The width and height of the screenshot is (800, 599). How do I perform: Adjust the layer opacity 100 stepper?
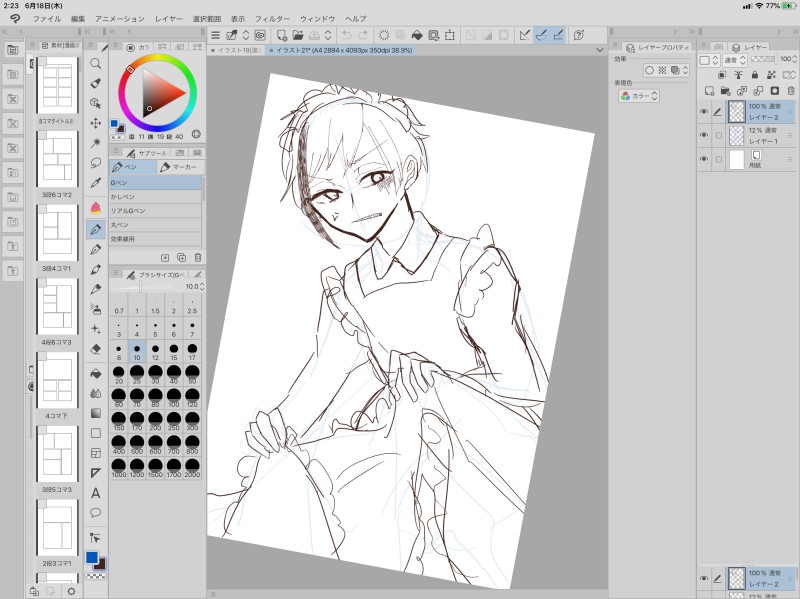[x=795, y=59]
